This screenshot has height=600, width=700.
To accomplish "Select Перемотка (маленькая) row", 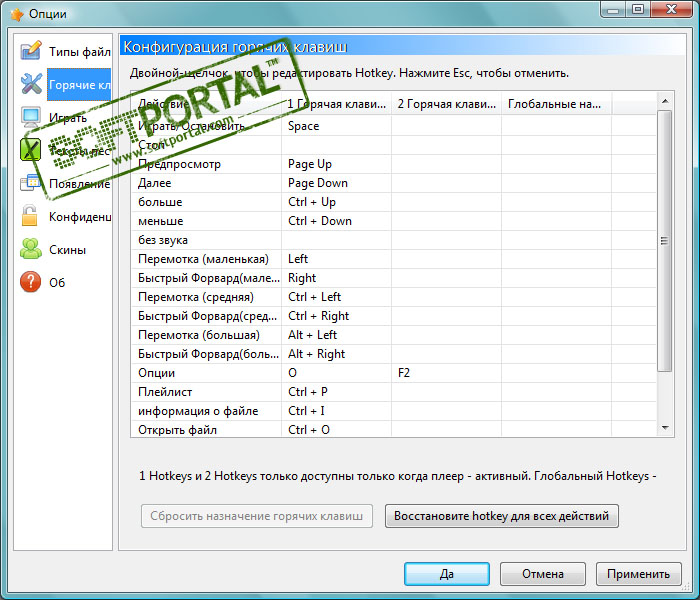I will point(394,259).
